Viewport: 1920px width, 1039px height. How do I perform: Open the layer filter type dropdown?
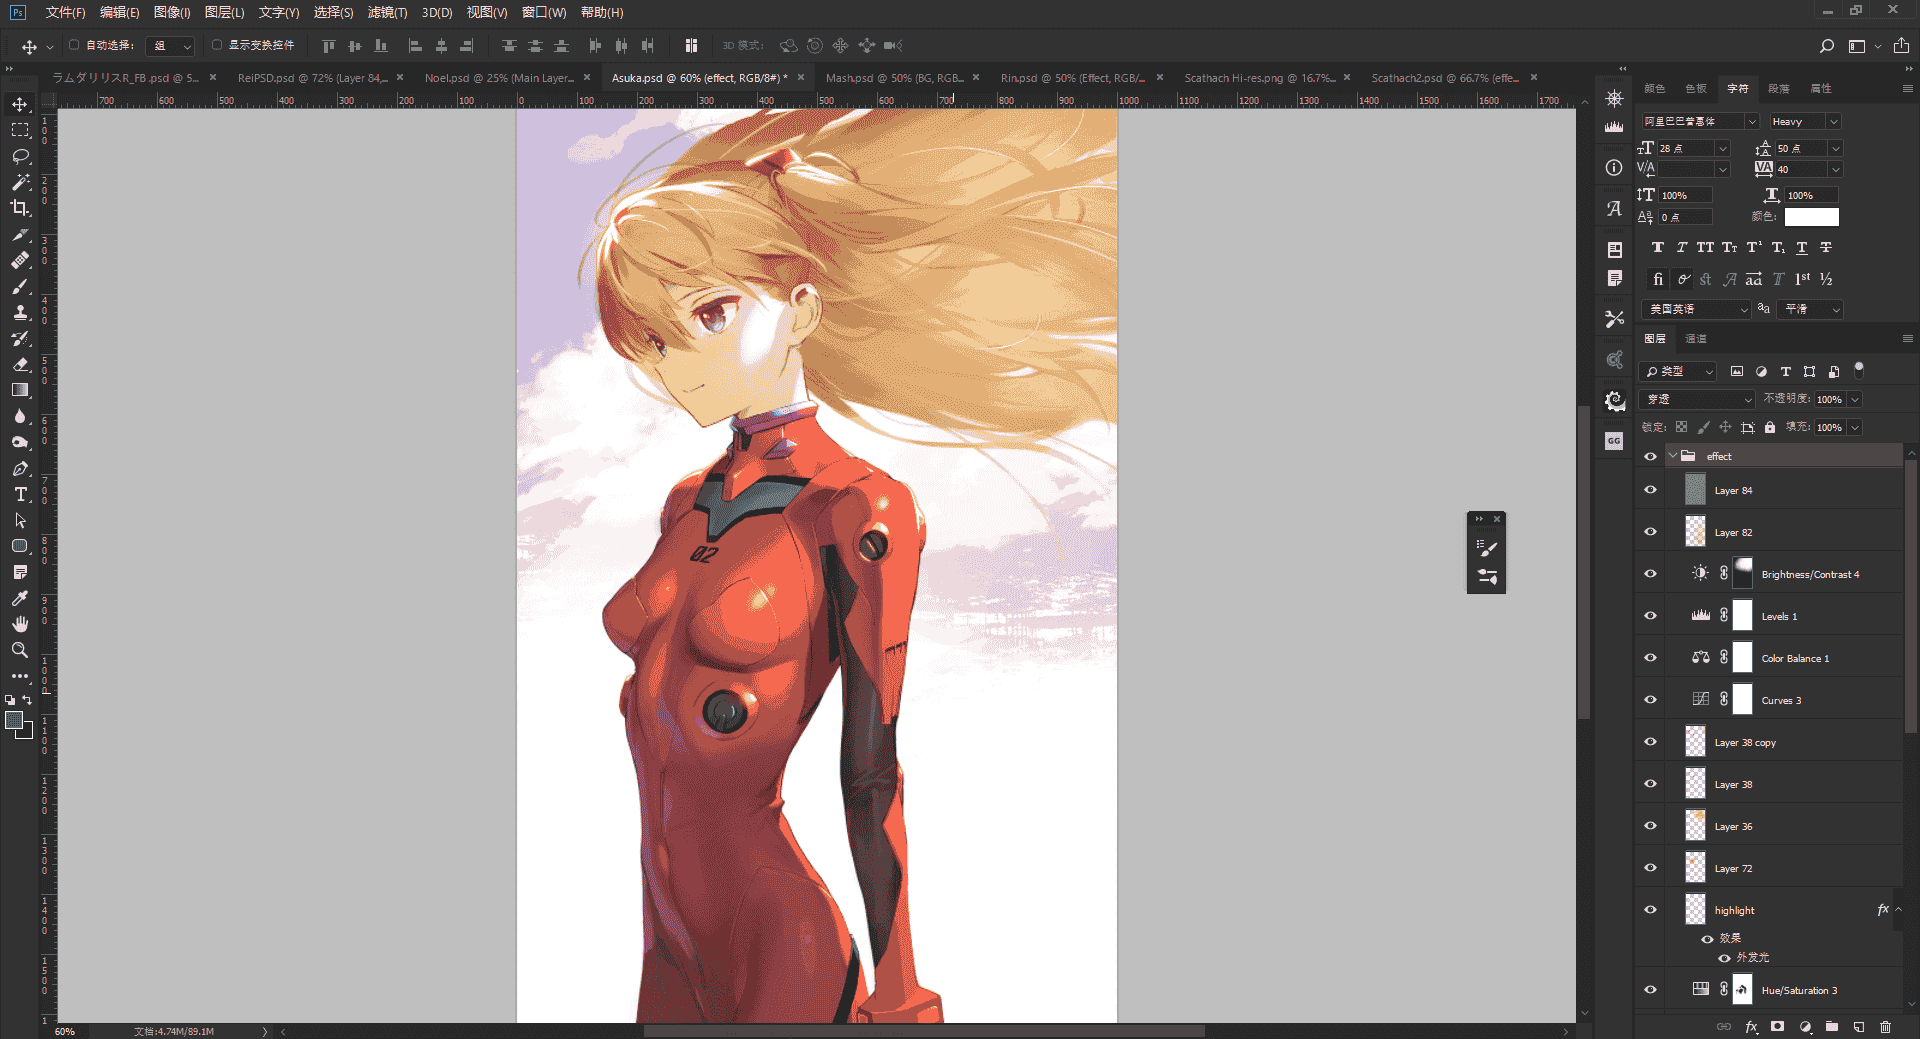tap(1679, 371)
